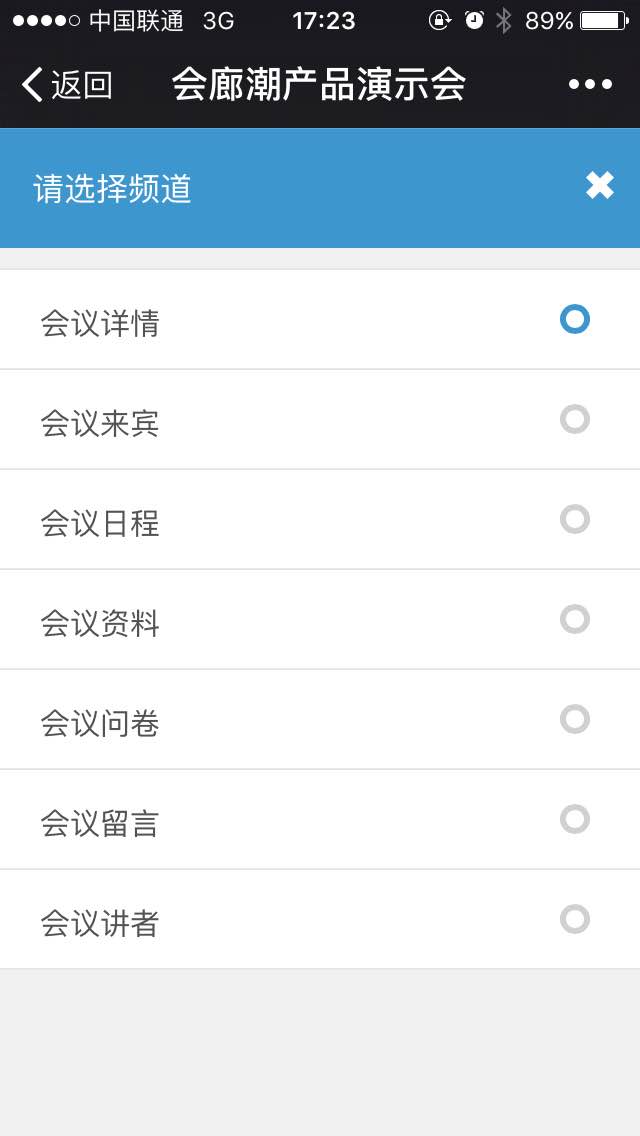Screen dimensions: 640x1136
Task: Select the 会议日程 radio button
Action: click(x=575, y=519)
